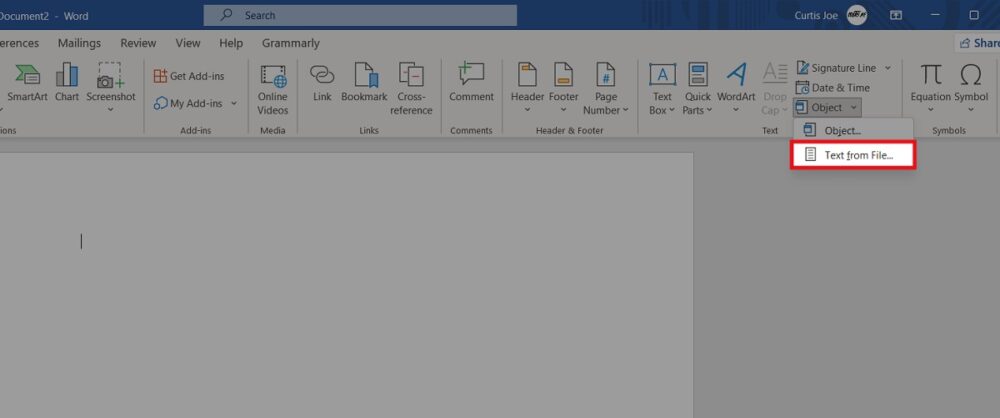
Task: Expand the Equation dropdown arrow
Action: [x=930, y=110]
